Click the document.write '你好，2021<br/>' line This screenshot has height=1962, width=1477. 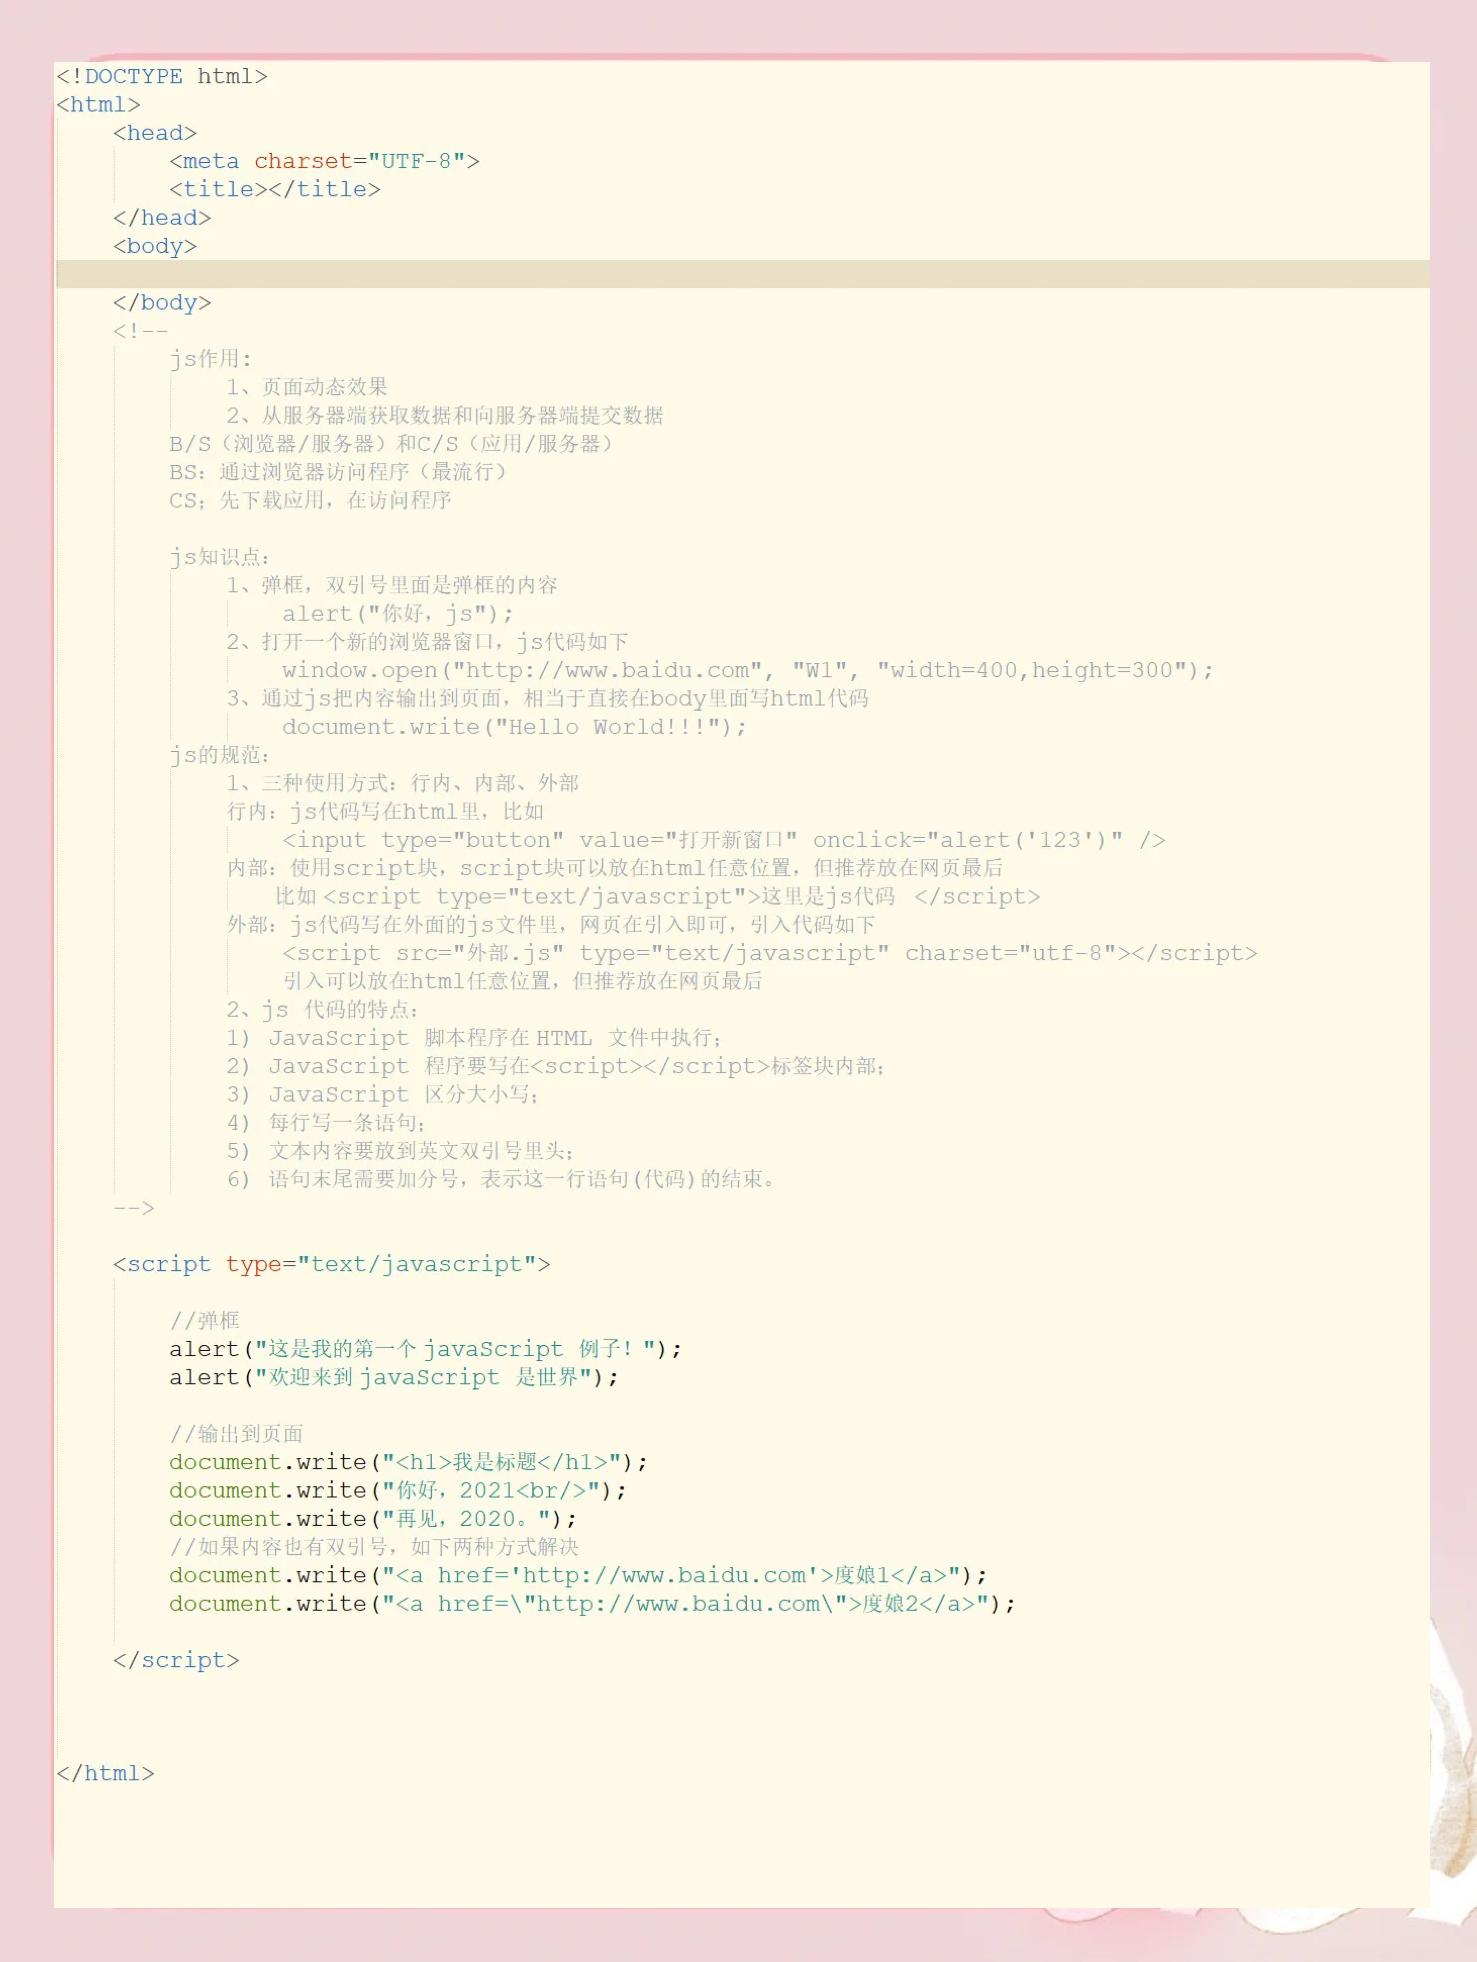pyautogui.click(x=398, y=1490)
